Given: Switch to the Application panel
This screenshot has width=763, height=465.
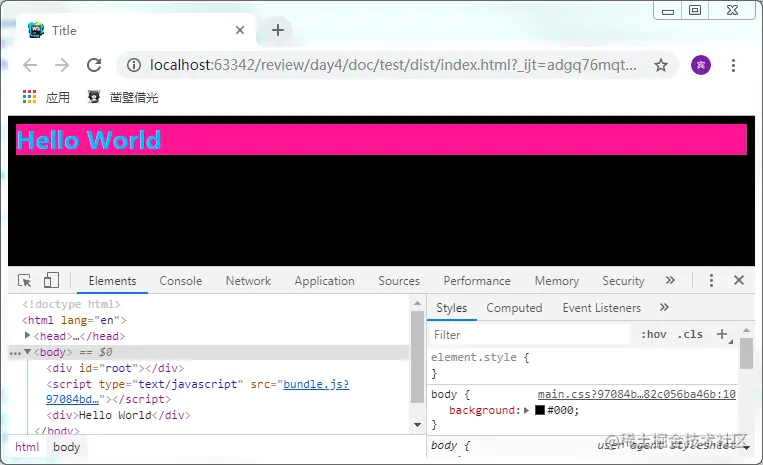Looking at the screenshot, I should 325,281.
